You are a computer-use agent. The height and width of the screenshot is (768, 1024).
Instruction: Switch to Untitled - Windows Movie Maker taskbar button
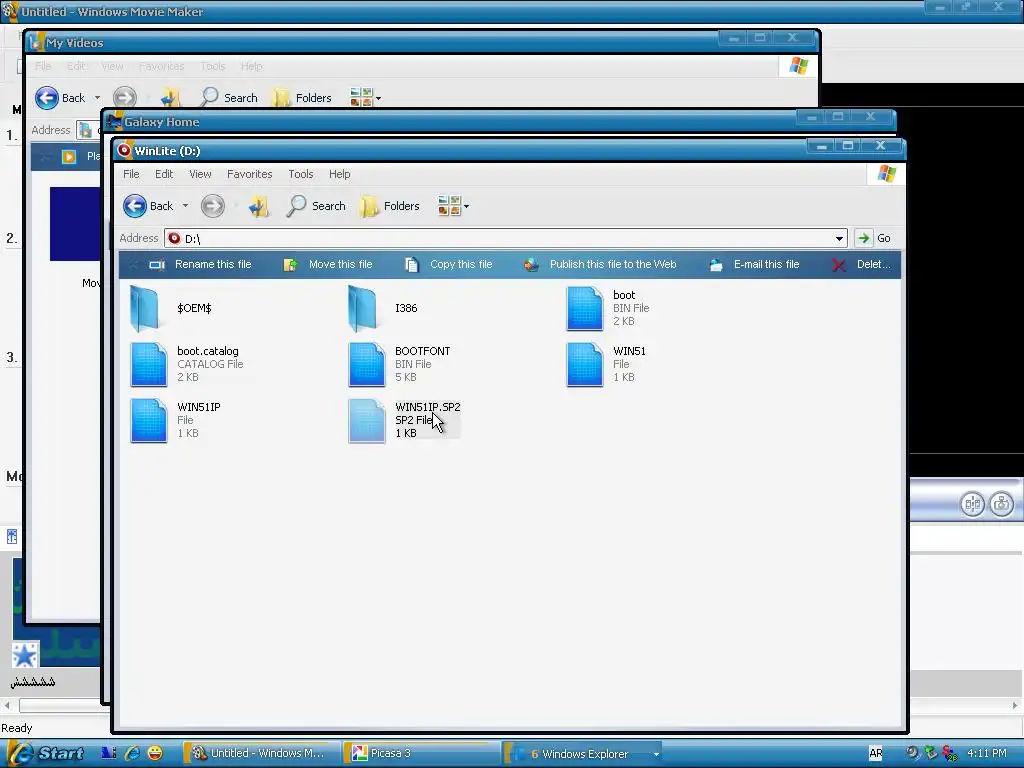coord(262,754)
